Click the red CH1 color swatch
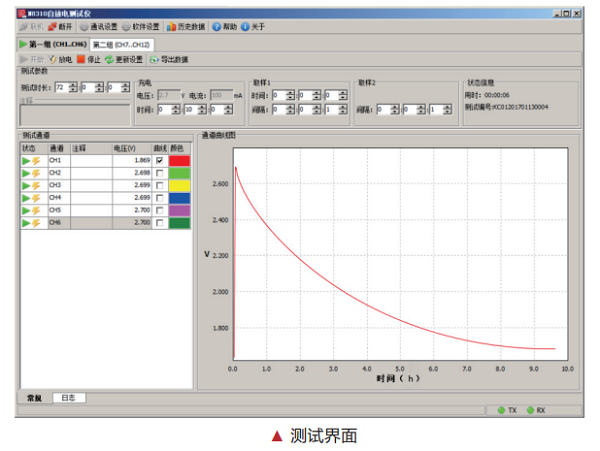 click(179, 160)
